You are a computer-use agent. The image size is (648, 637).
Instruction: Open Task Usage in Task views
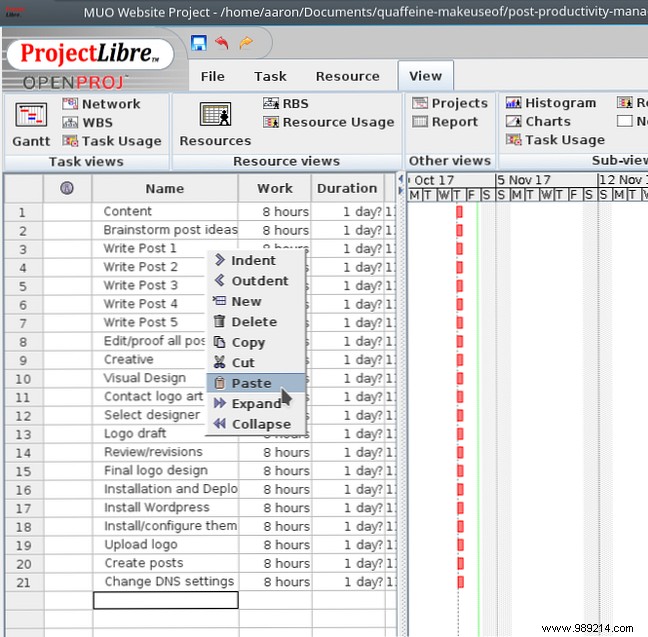click(x=112, y=141)
